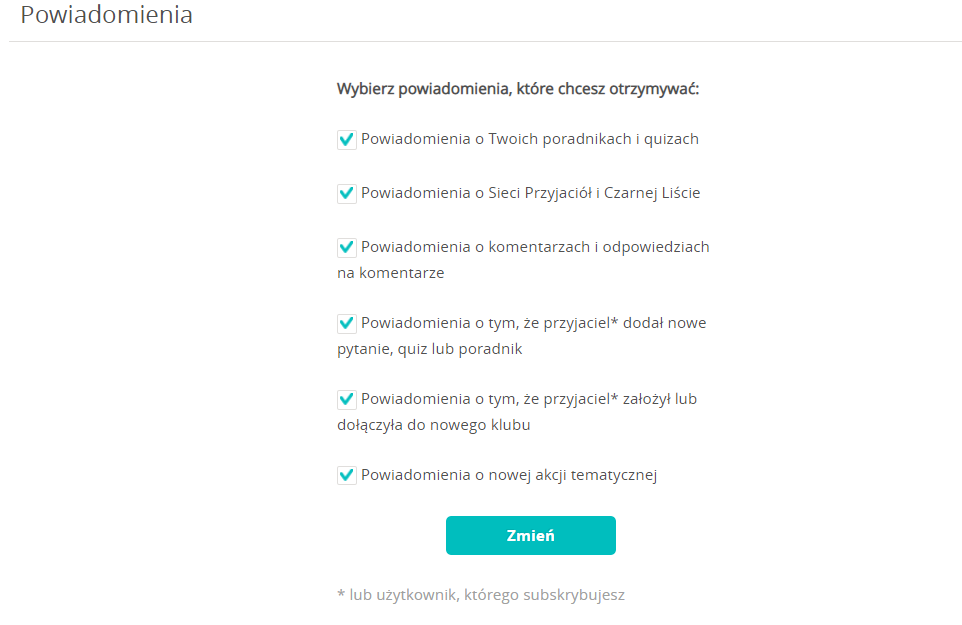The height and width of the screenshot is (625, 962).
Task: Click the Powiadomienia page heading
Action: 106,14
